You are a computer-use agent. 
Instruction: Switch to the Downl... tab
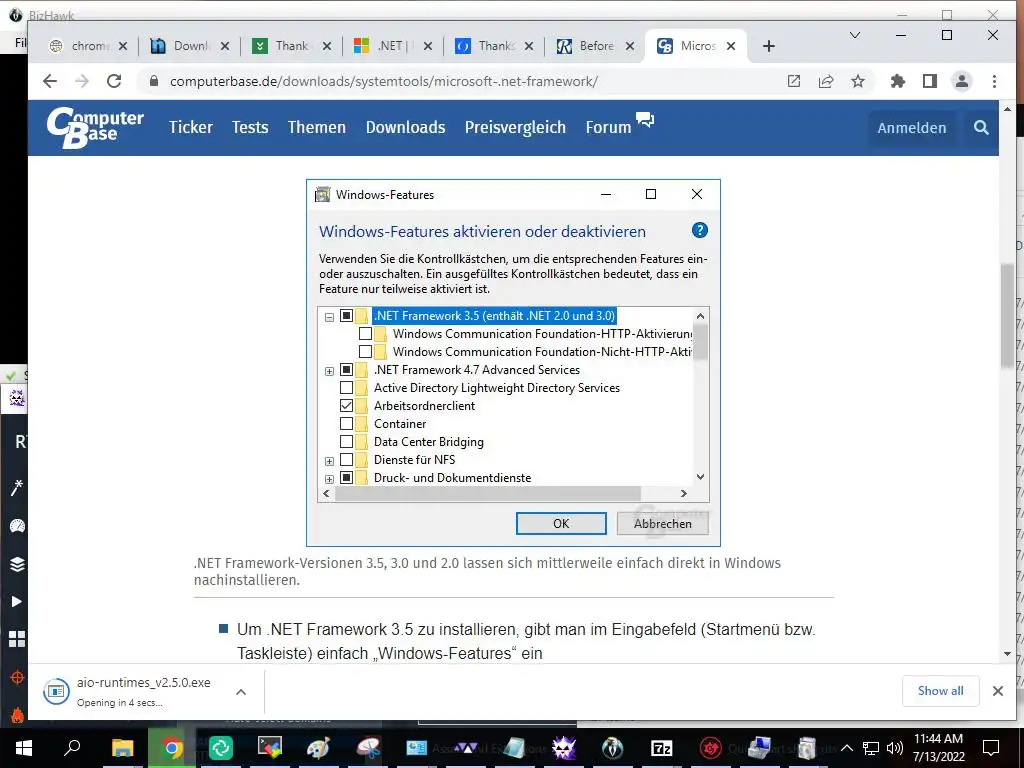(x=189, y=46)
